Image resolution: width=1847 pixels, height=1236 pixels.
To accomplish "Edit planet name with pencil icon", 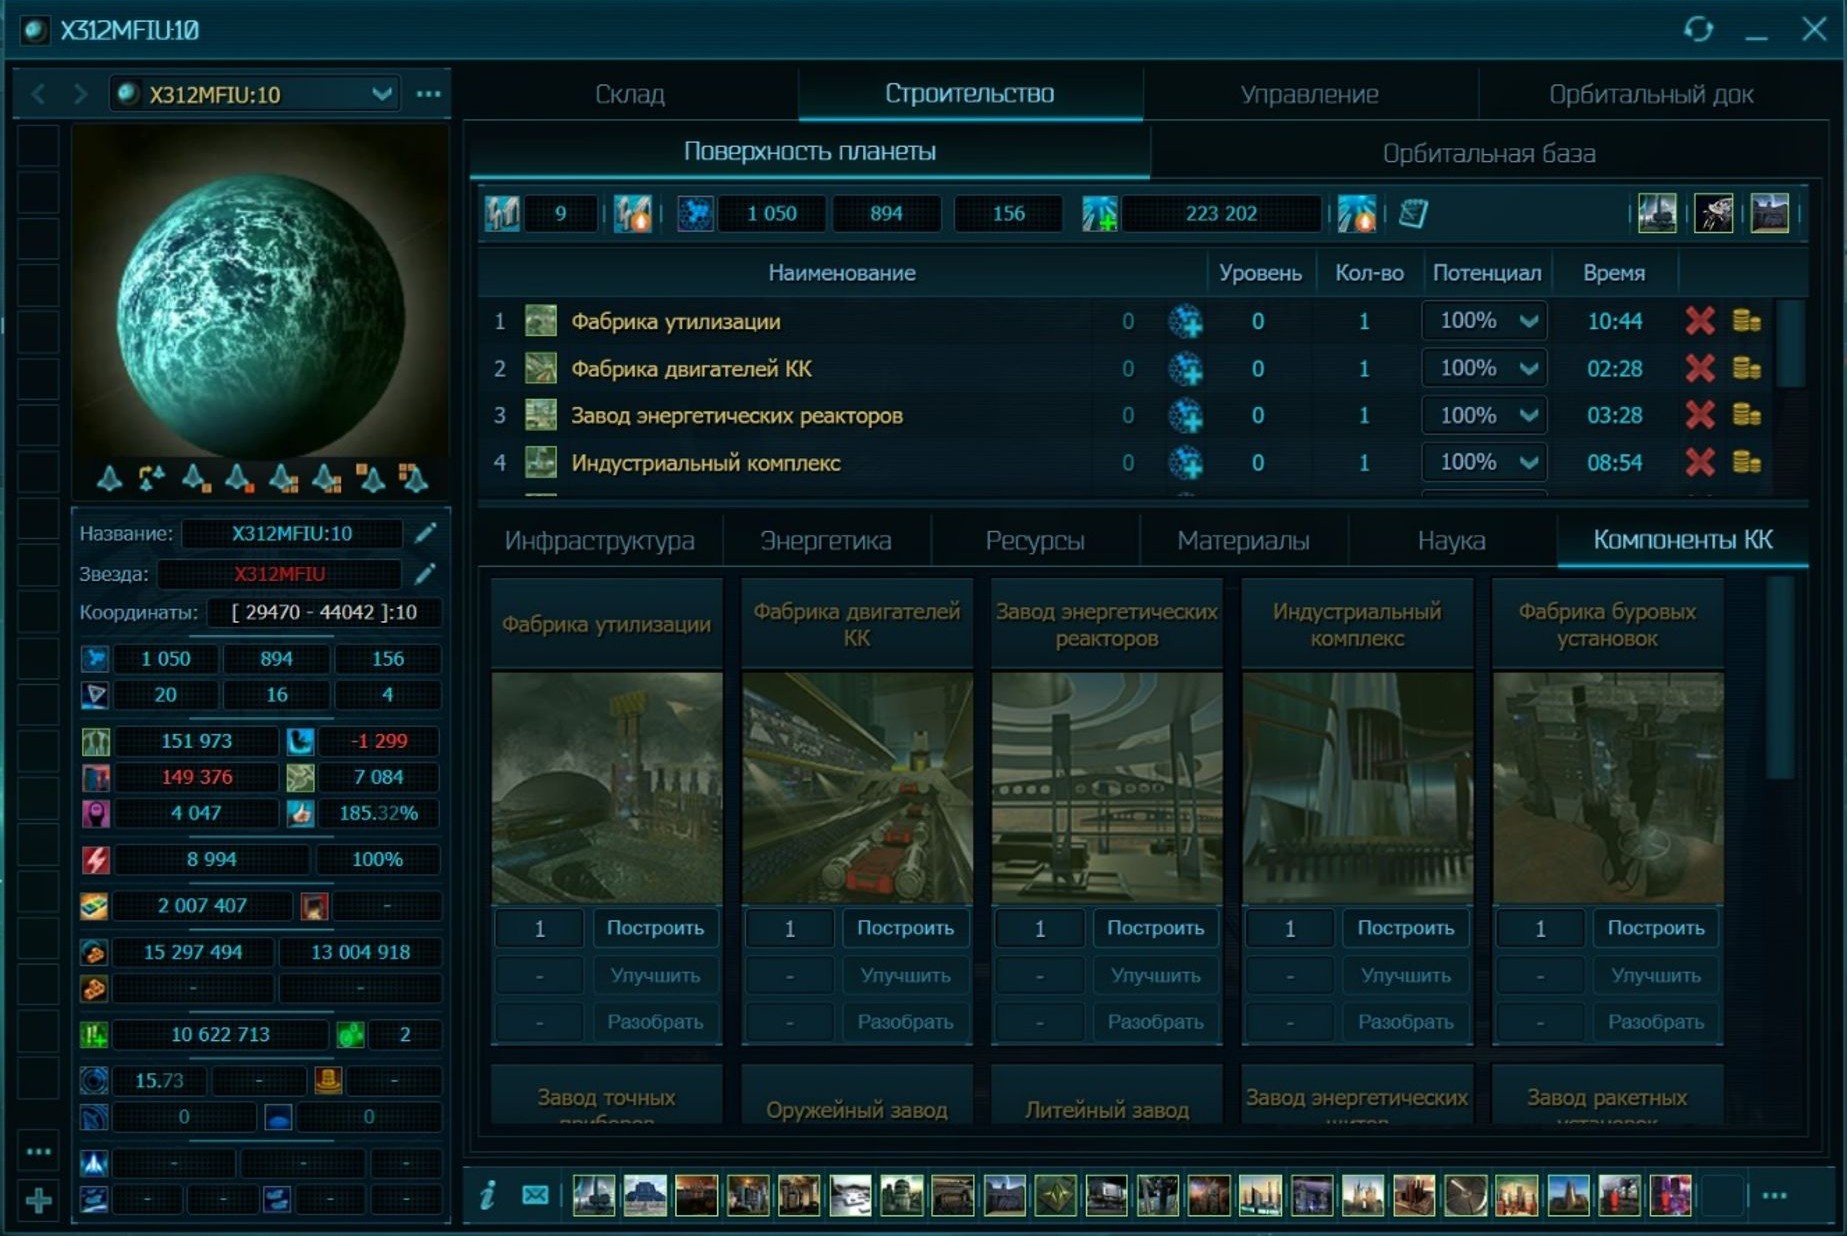I will (426, 533).
